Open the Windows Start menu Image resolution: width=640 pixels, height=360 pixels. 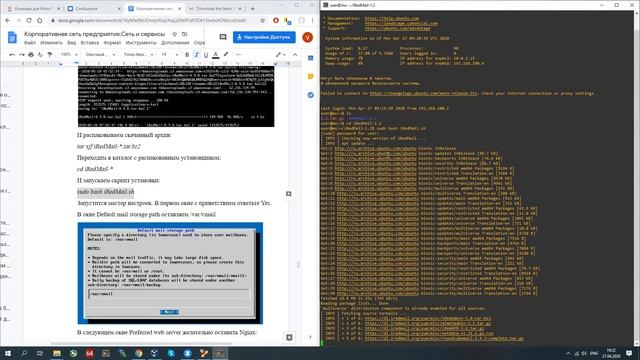pos(8,353)
